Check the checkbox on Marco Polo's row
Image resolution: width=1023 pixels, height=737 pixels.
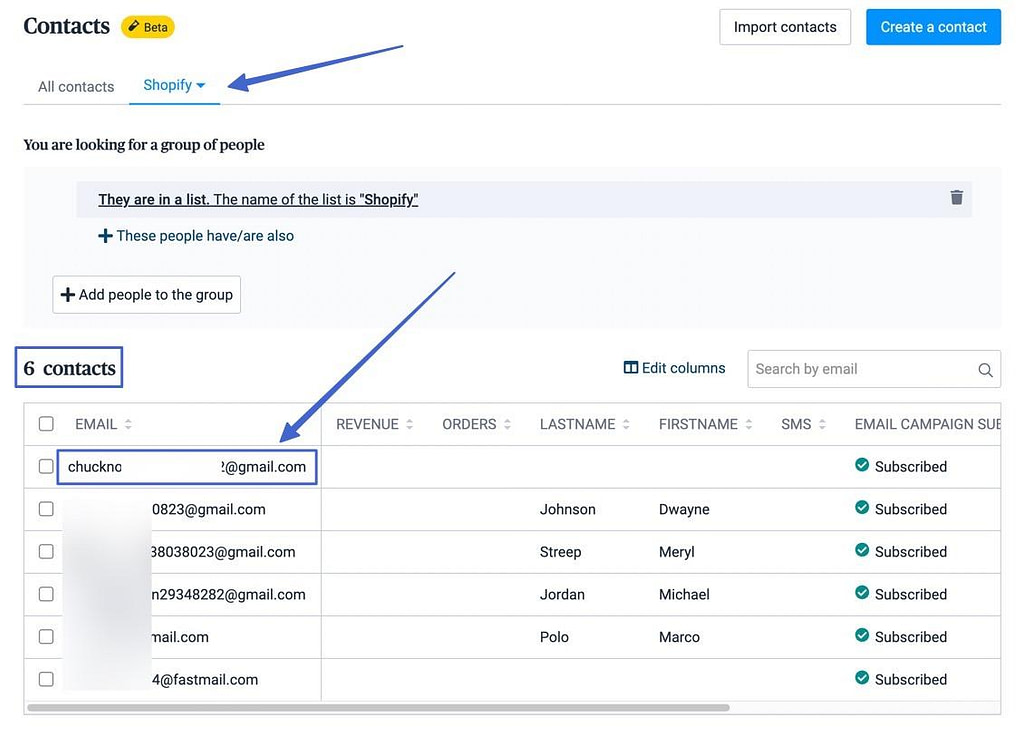click(45, 636)
